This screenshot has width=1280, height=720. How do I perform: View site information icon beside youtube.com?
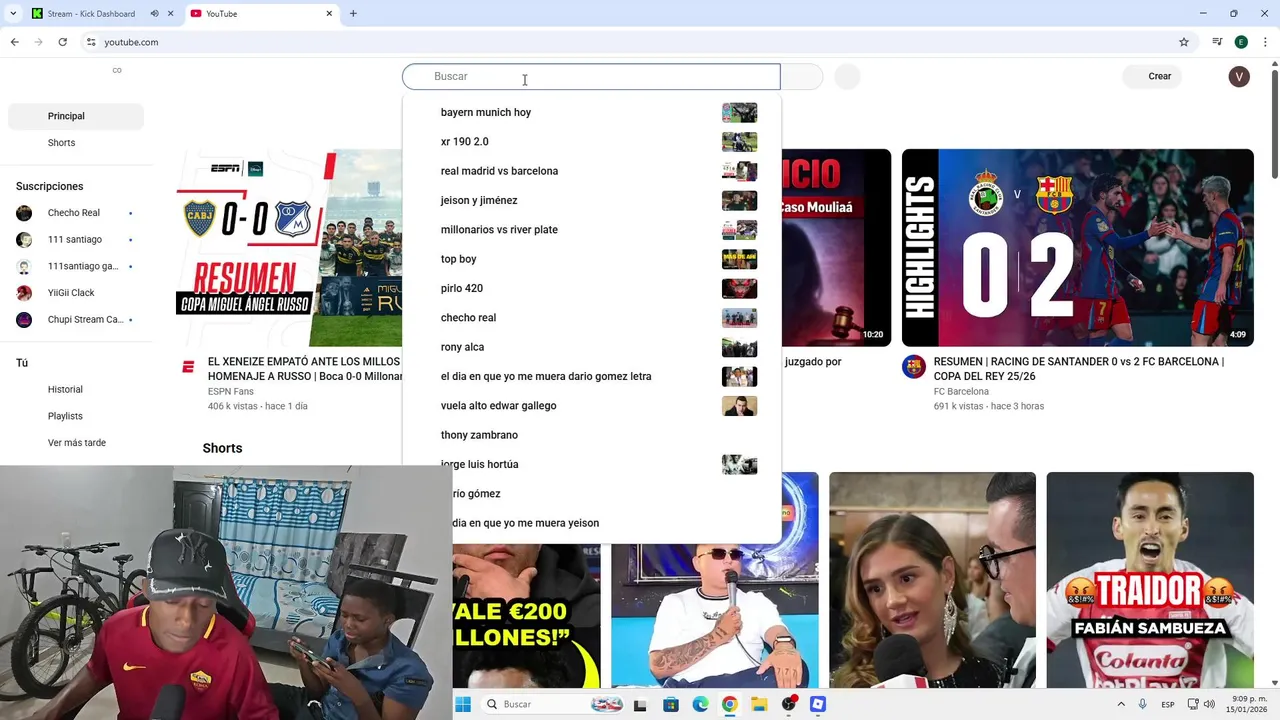coord(91,42)
